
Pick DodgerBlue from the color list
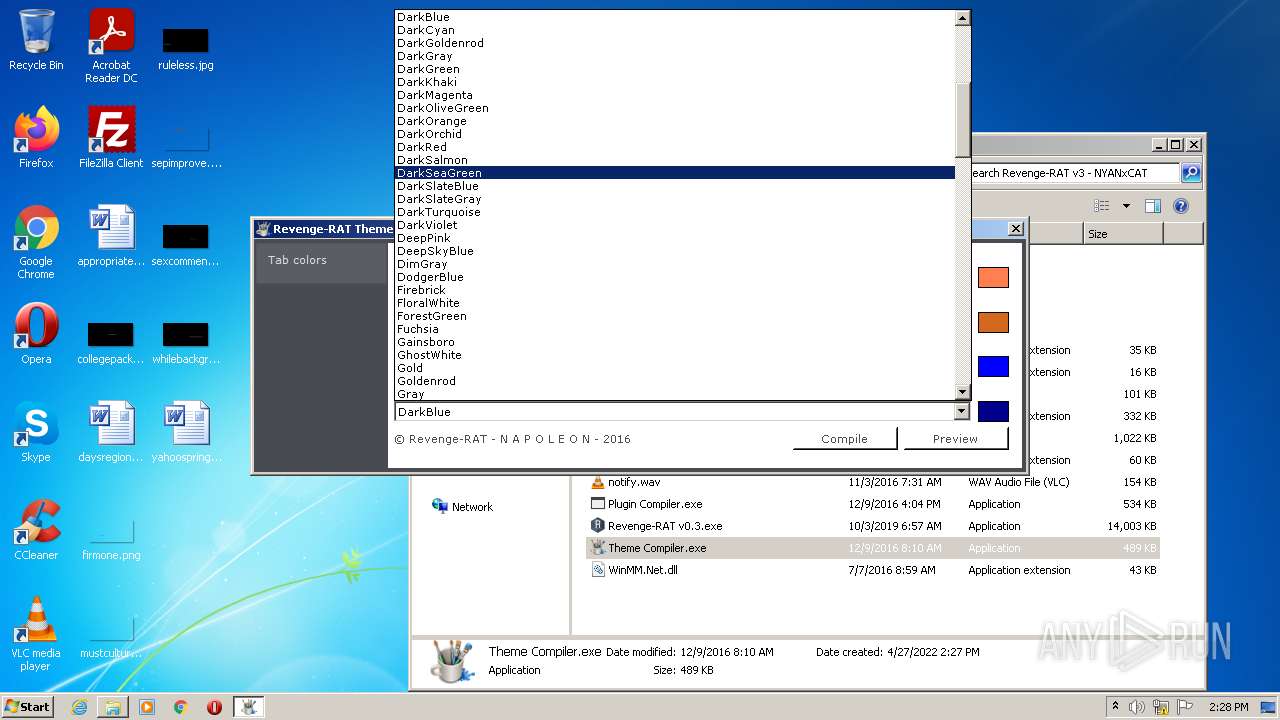click(x=675, y=277)
